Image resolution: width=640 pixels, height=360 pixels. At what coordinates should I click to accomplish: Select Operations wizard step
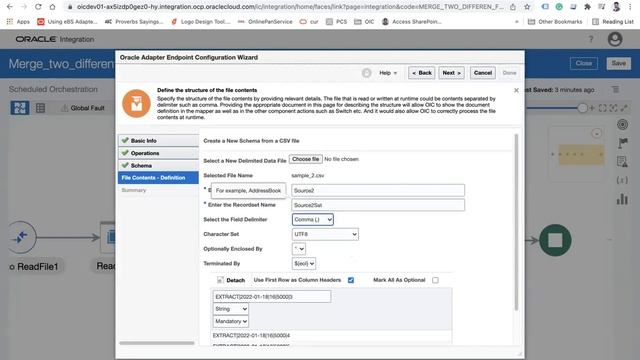(158, 153)
